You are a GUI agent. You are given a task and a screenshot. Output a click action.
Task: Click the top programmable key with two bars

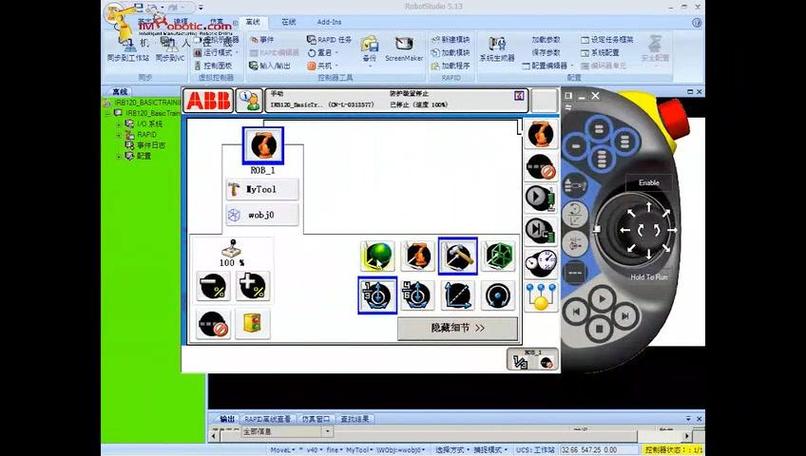click(599, 129)
